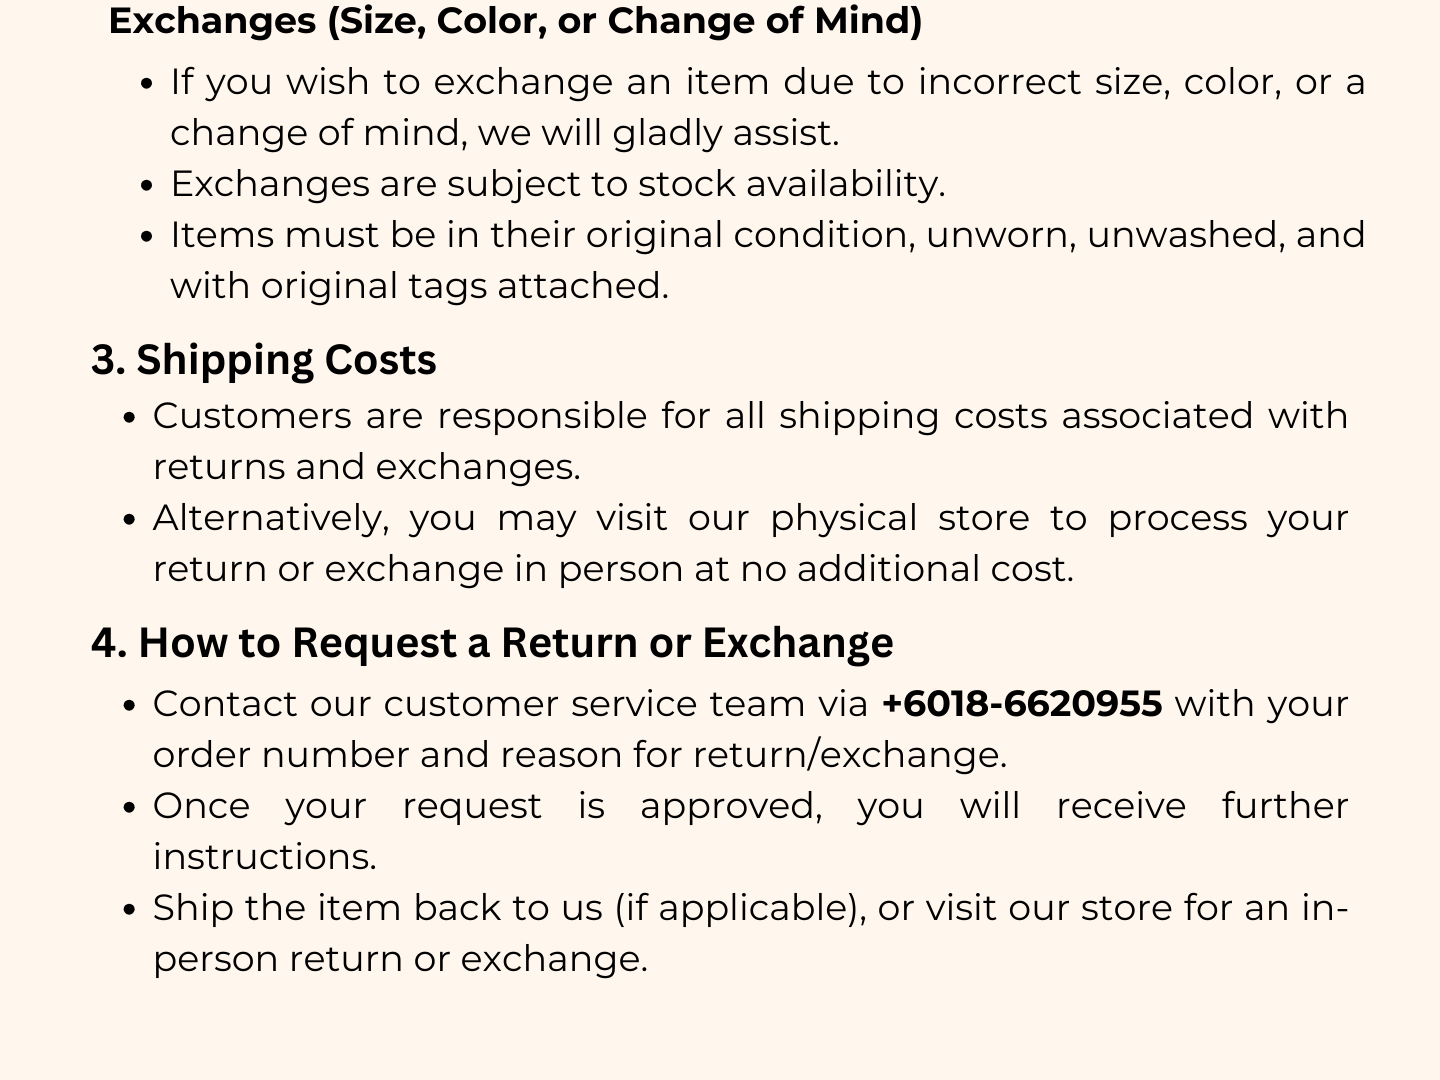Click 'change of mind, we will gladly assist.'
Screen dimensions: 1440x1080
point(505,134)
